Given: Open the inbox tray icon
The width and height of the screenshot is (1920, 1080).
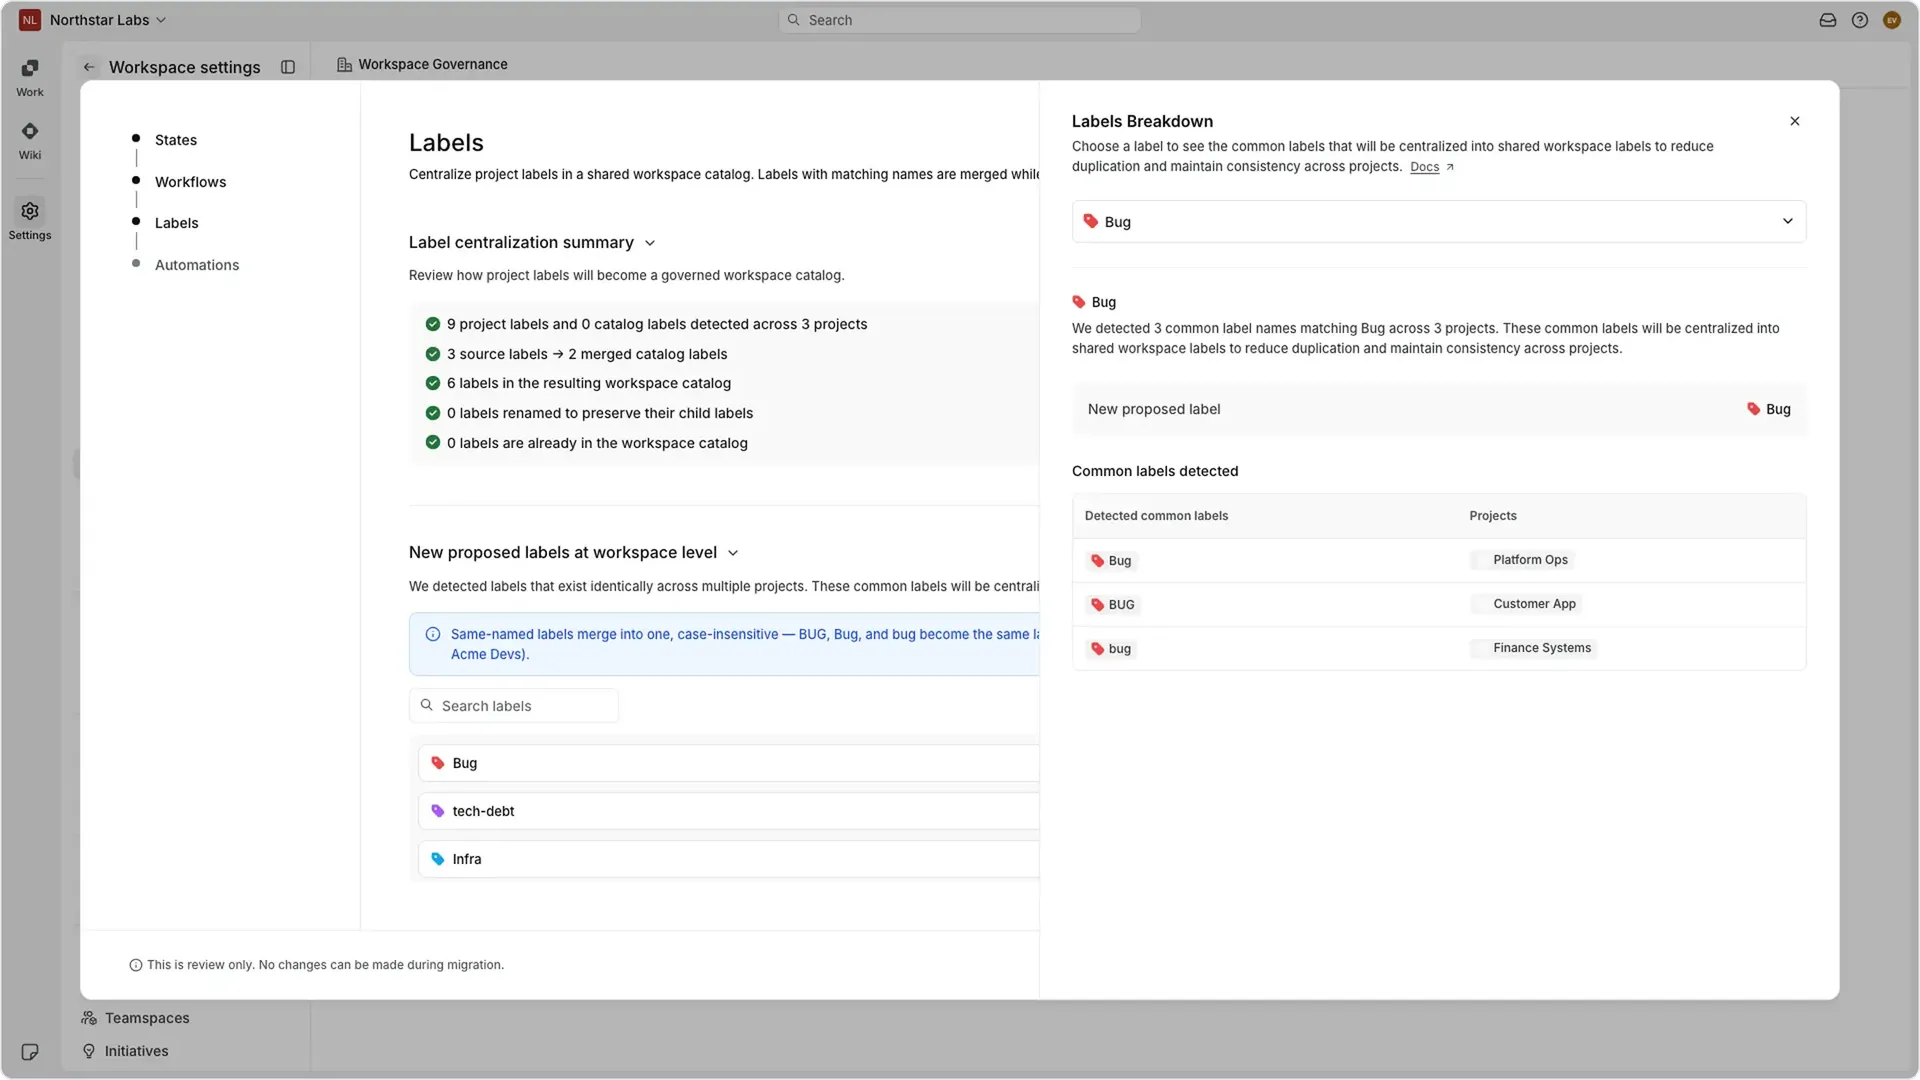Looking at the screenshot, I should (x=1828, y=20).
